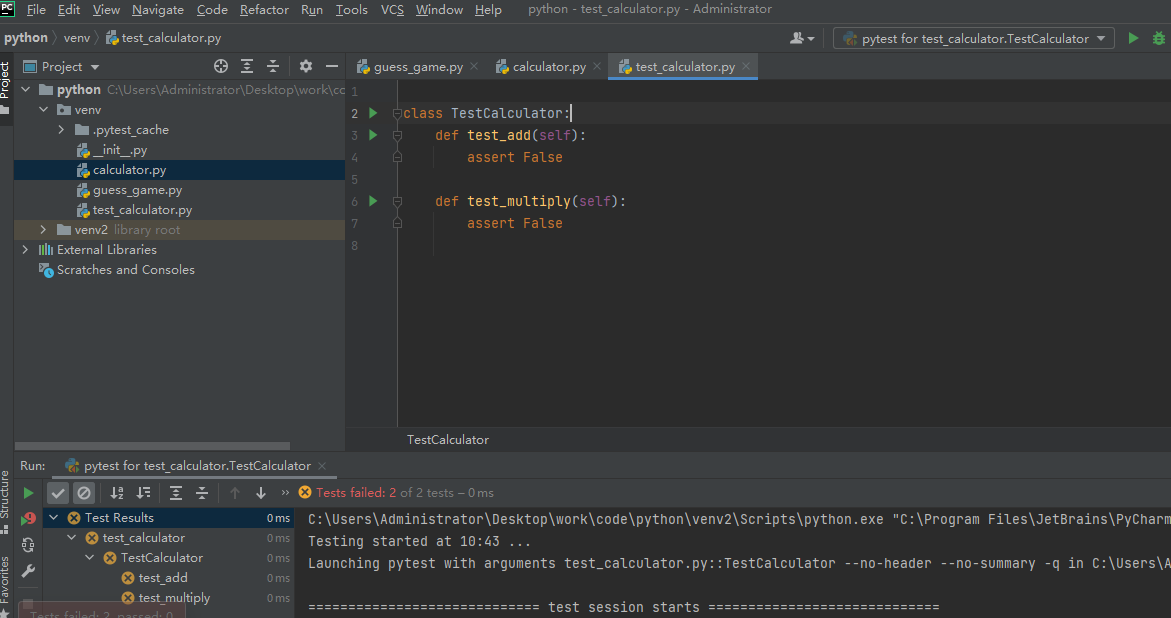Open the Refactor menu

point(263,9)
